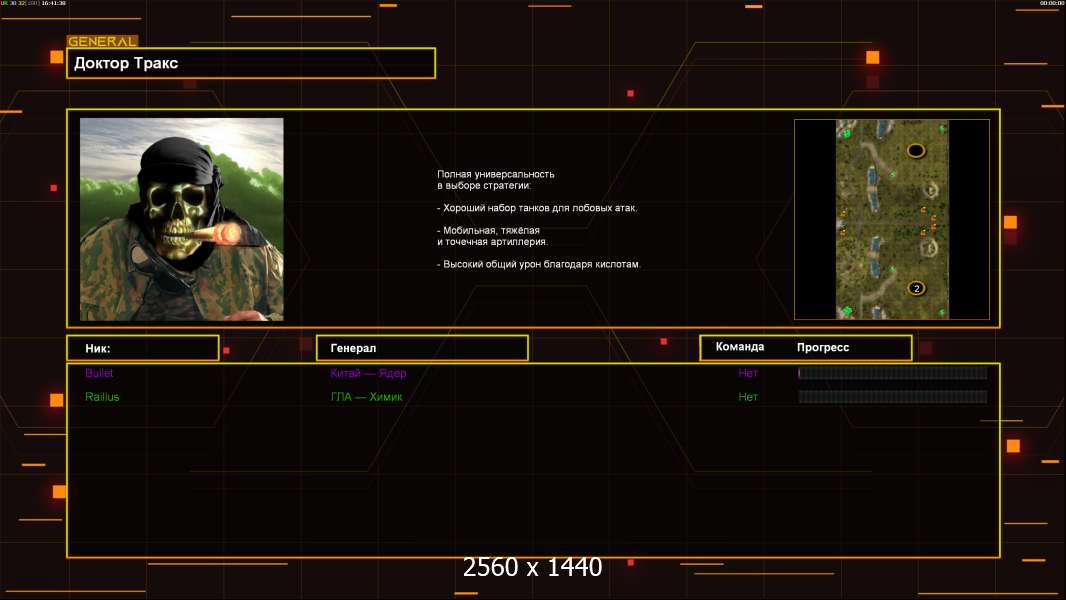Click the empty start position marker on map
Viewport: 1066px width, 600px height.
916,150
